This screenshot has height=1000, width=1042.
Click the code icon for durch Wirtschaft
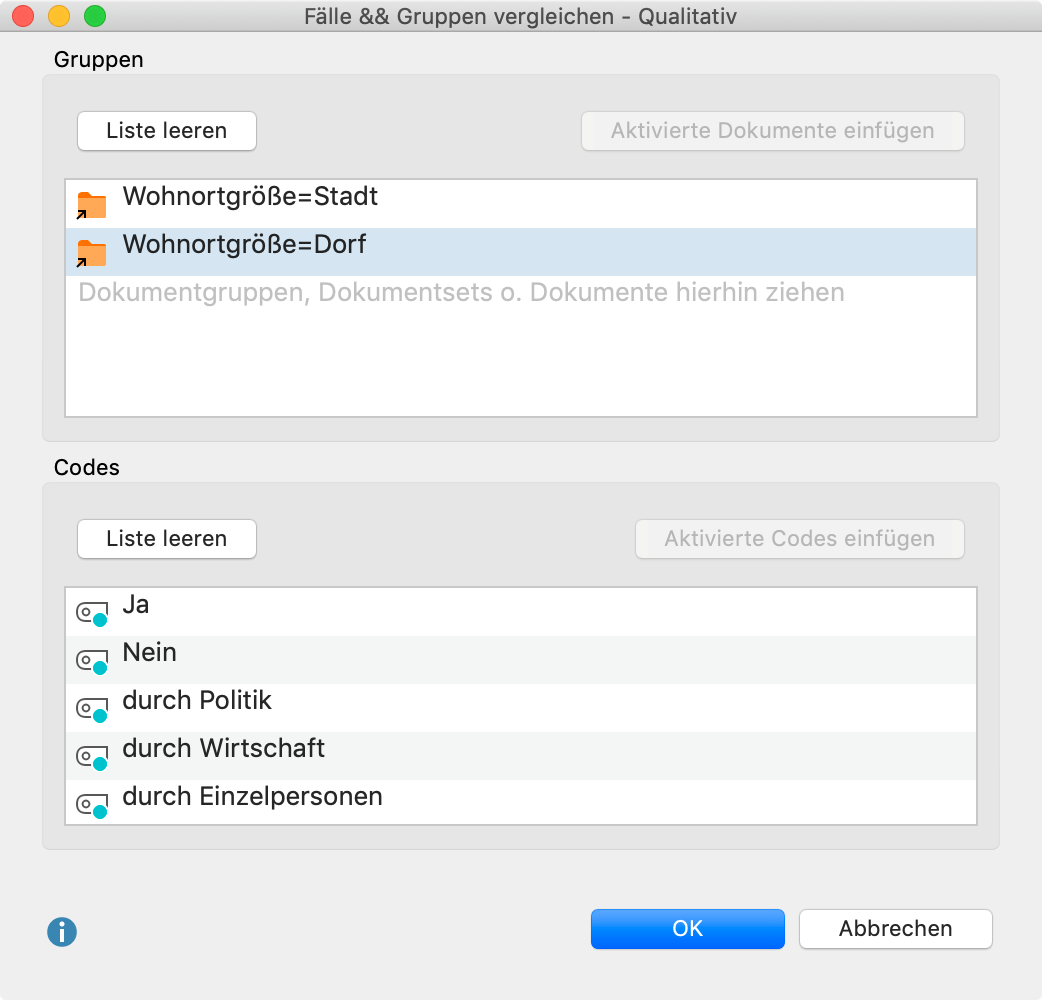pyautogui.click(x=92, y=756)
